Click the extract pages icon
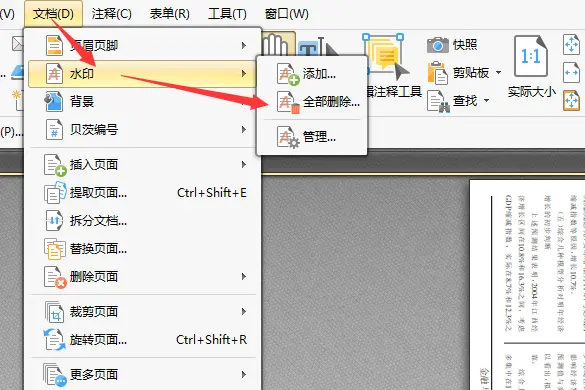 pyautogui.click(x=55, y=193)
